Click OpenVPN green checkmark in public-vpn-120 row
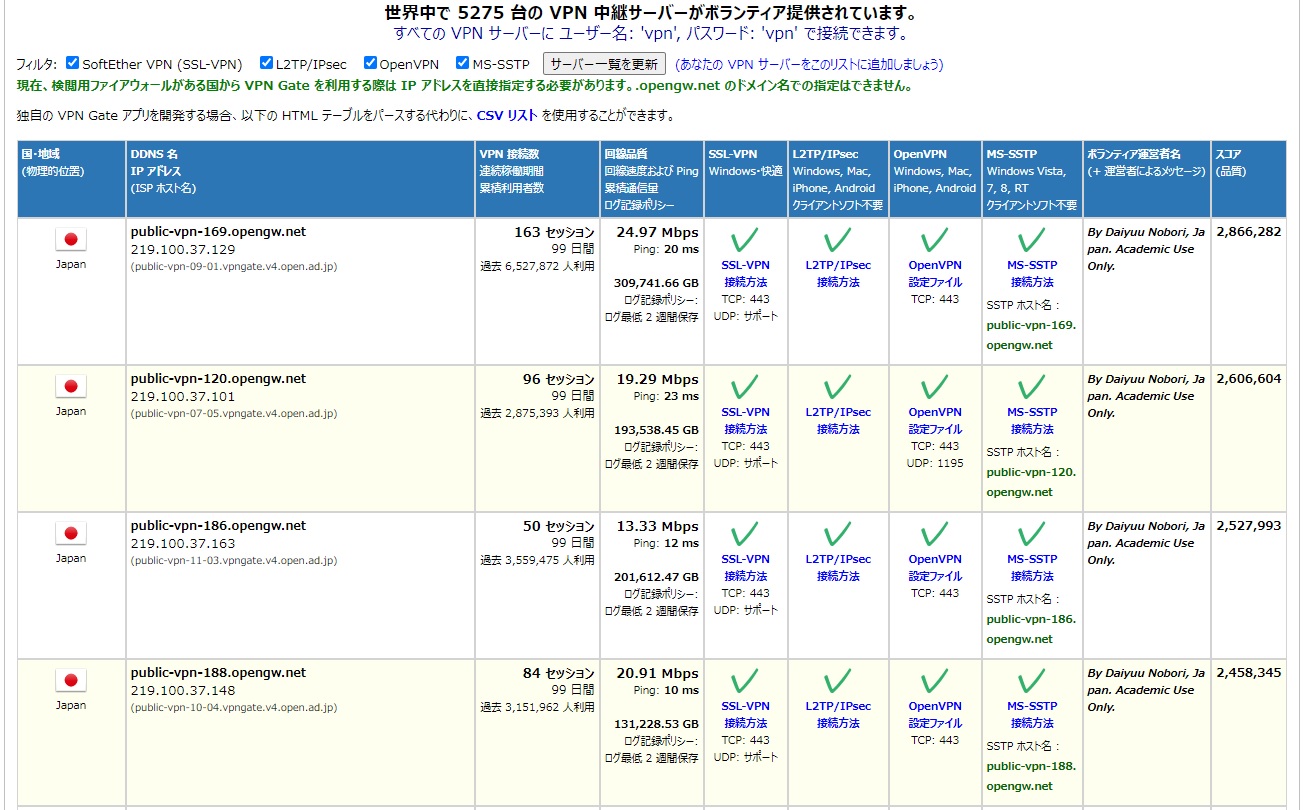The image size is (1304, 810). pyautogui.click(x=934, y=387)
